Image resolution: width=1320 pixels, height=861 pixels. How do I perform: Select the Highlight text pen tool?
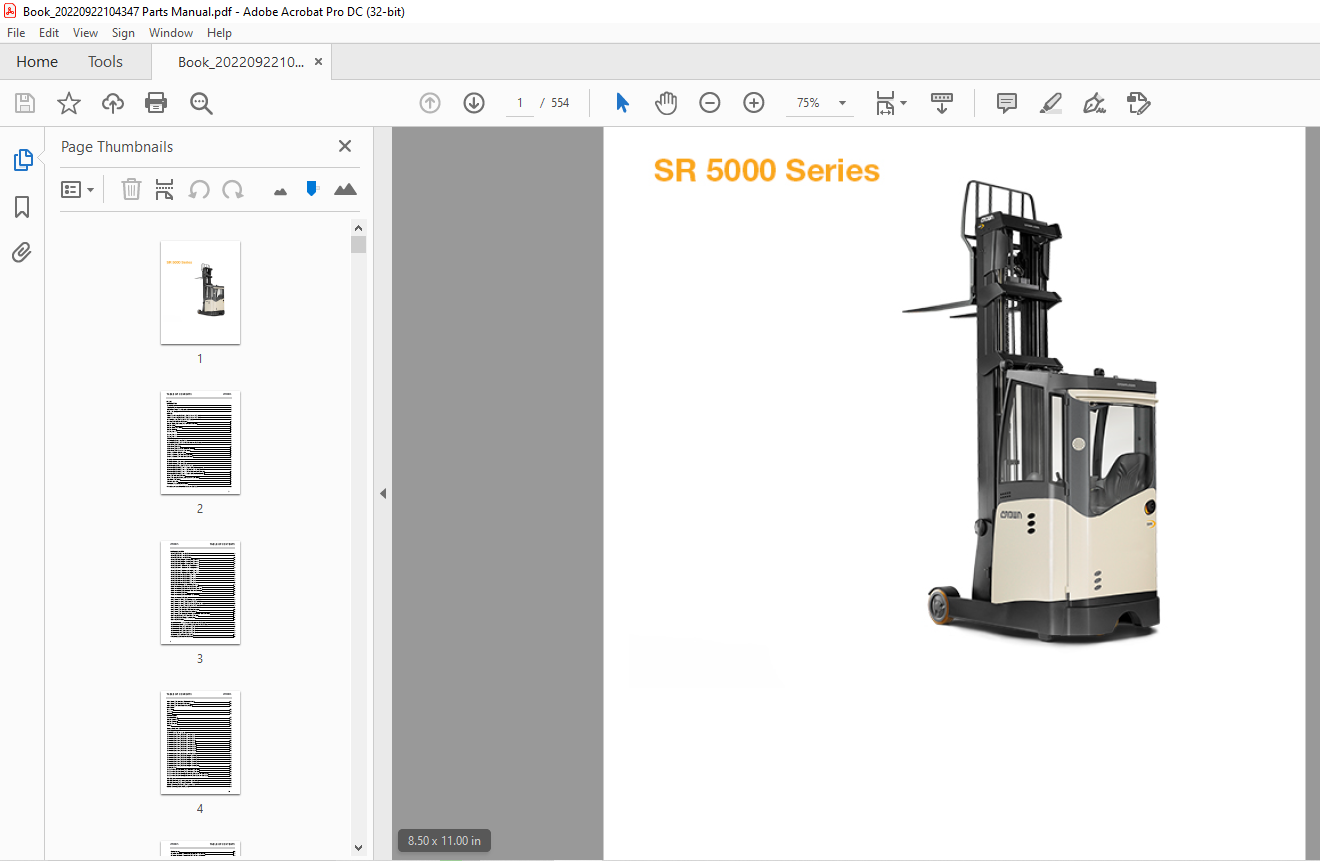click(x=1050, y=103)
